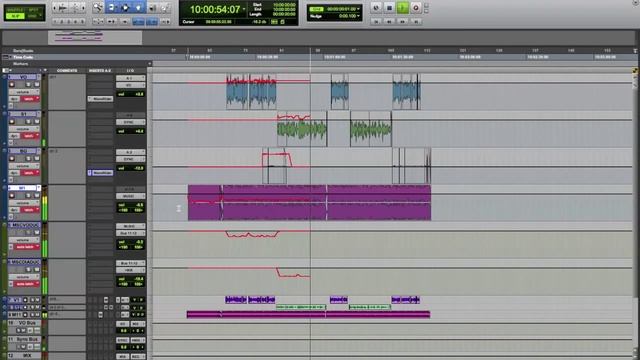Activate Grid edit mode
The height and width of the screenshot is (360, 640).
pos(33,16)
